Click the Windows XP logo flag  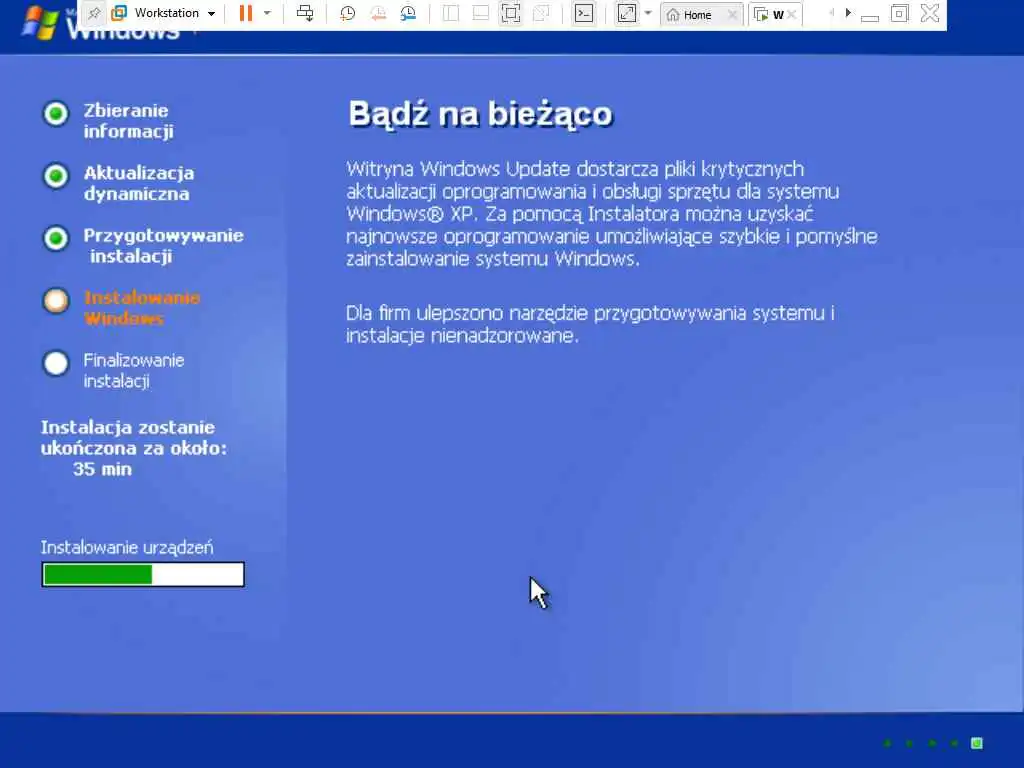(40, 24)
